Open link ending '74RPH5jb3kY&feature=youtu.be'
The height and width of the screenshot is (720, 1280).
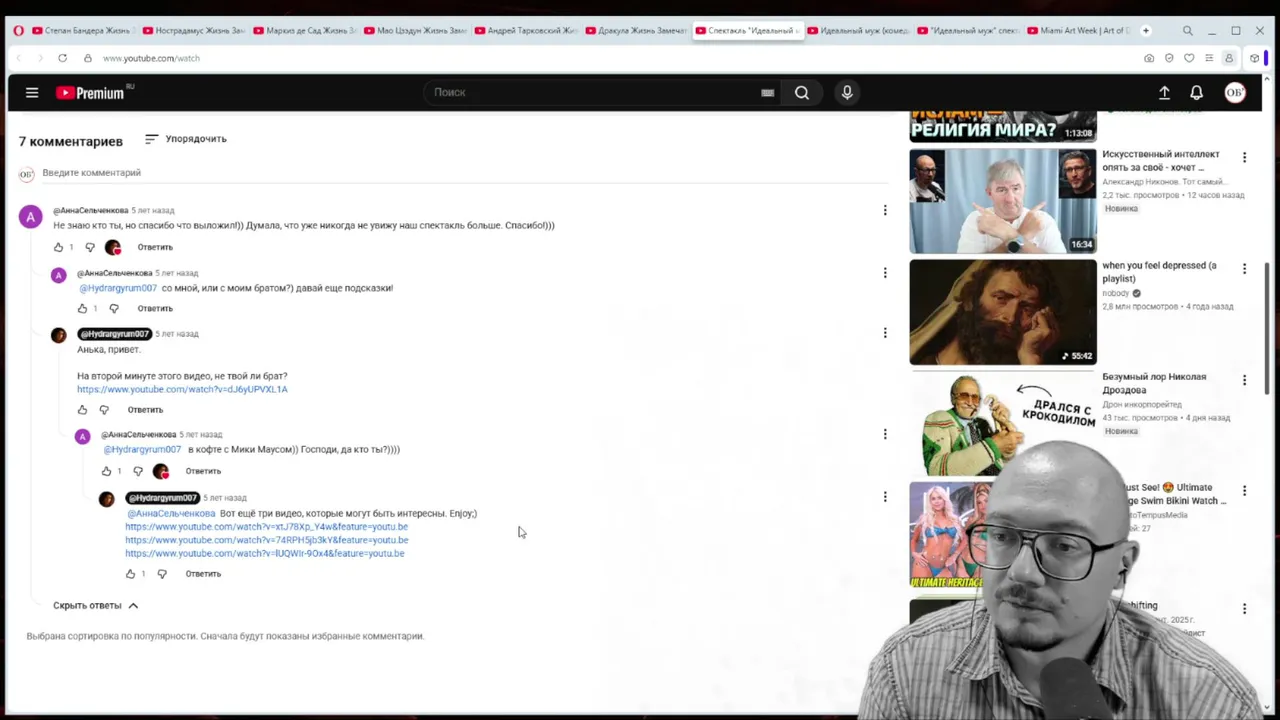[x=266, y=540]
